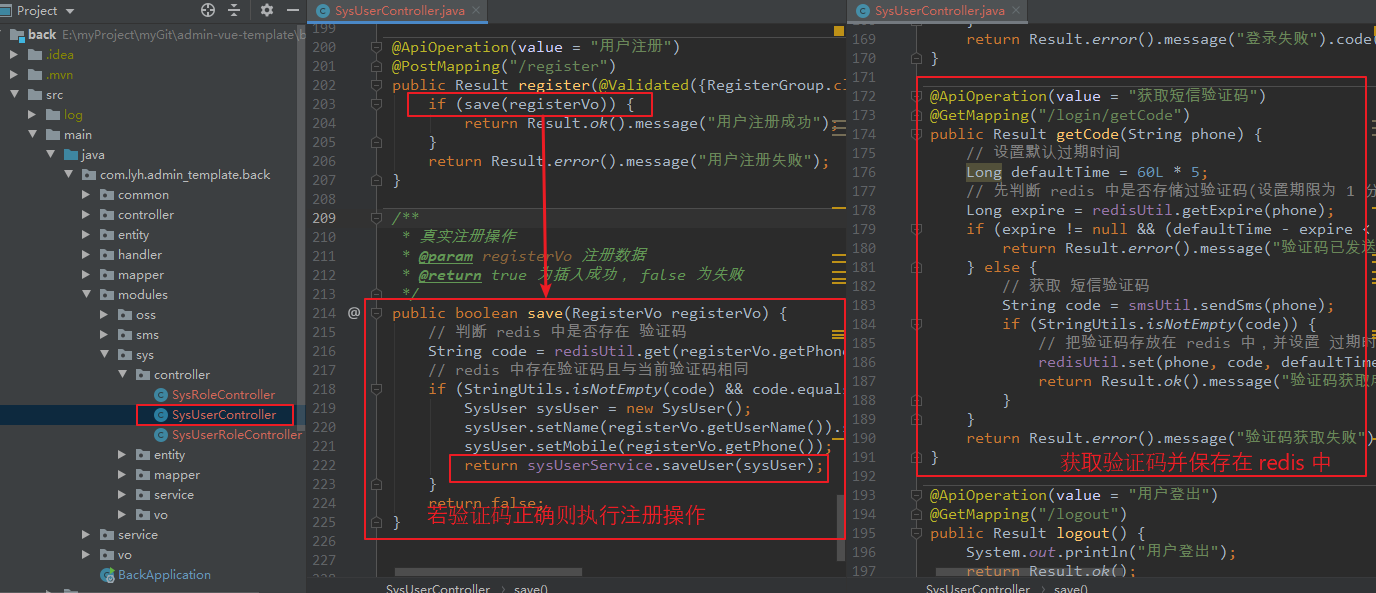1376x593 pixels.
Task: Toggle the javadoc fold marker at line 209
Action: (x=377, y=217)
